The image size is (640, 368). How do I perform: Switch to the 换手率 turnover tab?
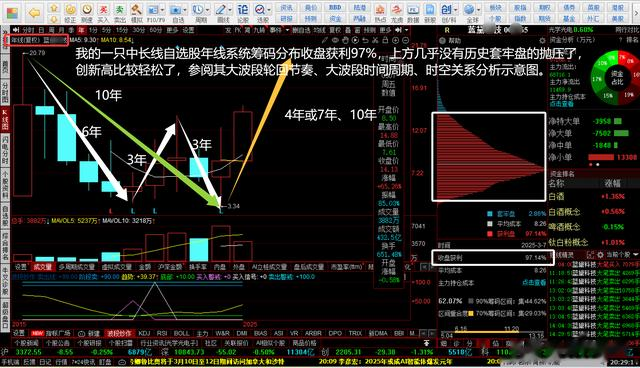197,267
